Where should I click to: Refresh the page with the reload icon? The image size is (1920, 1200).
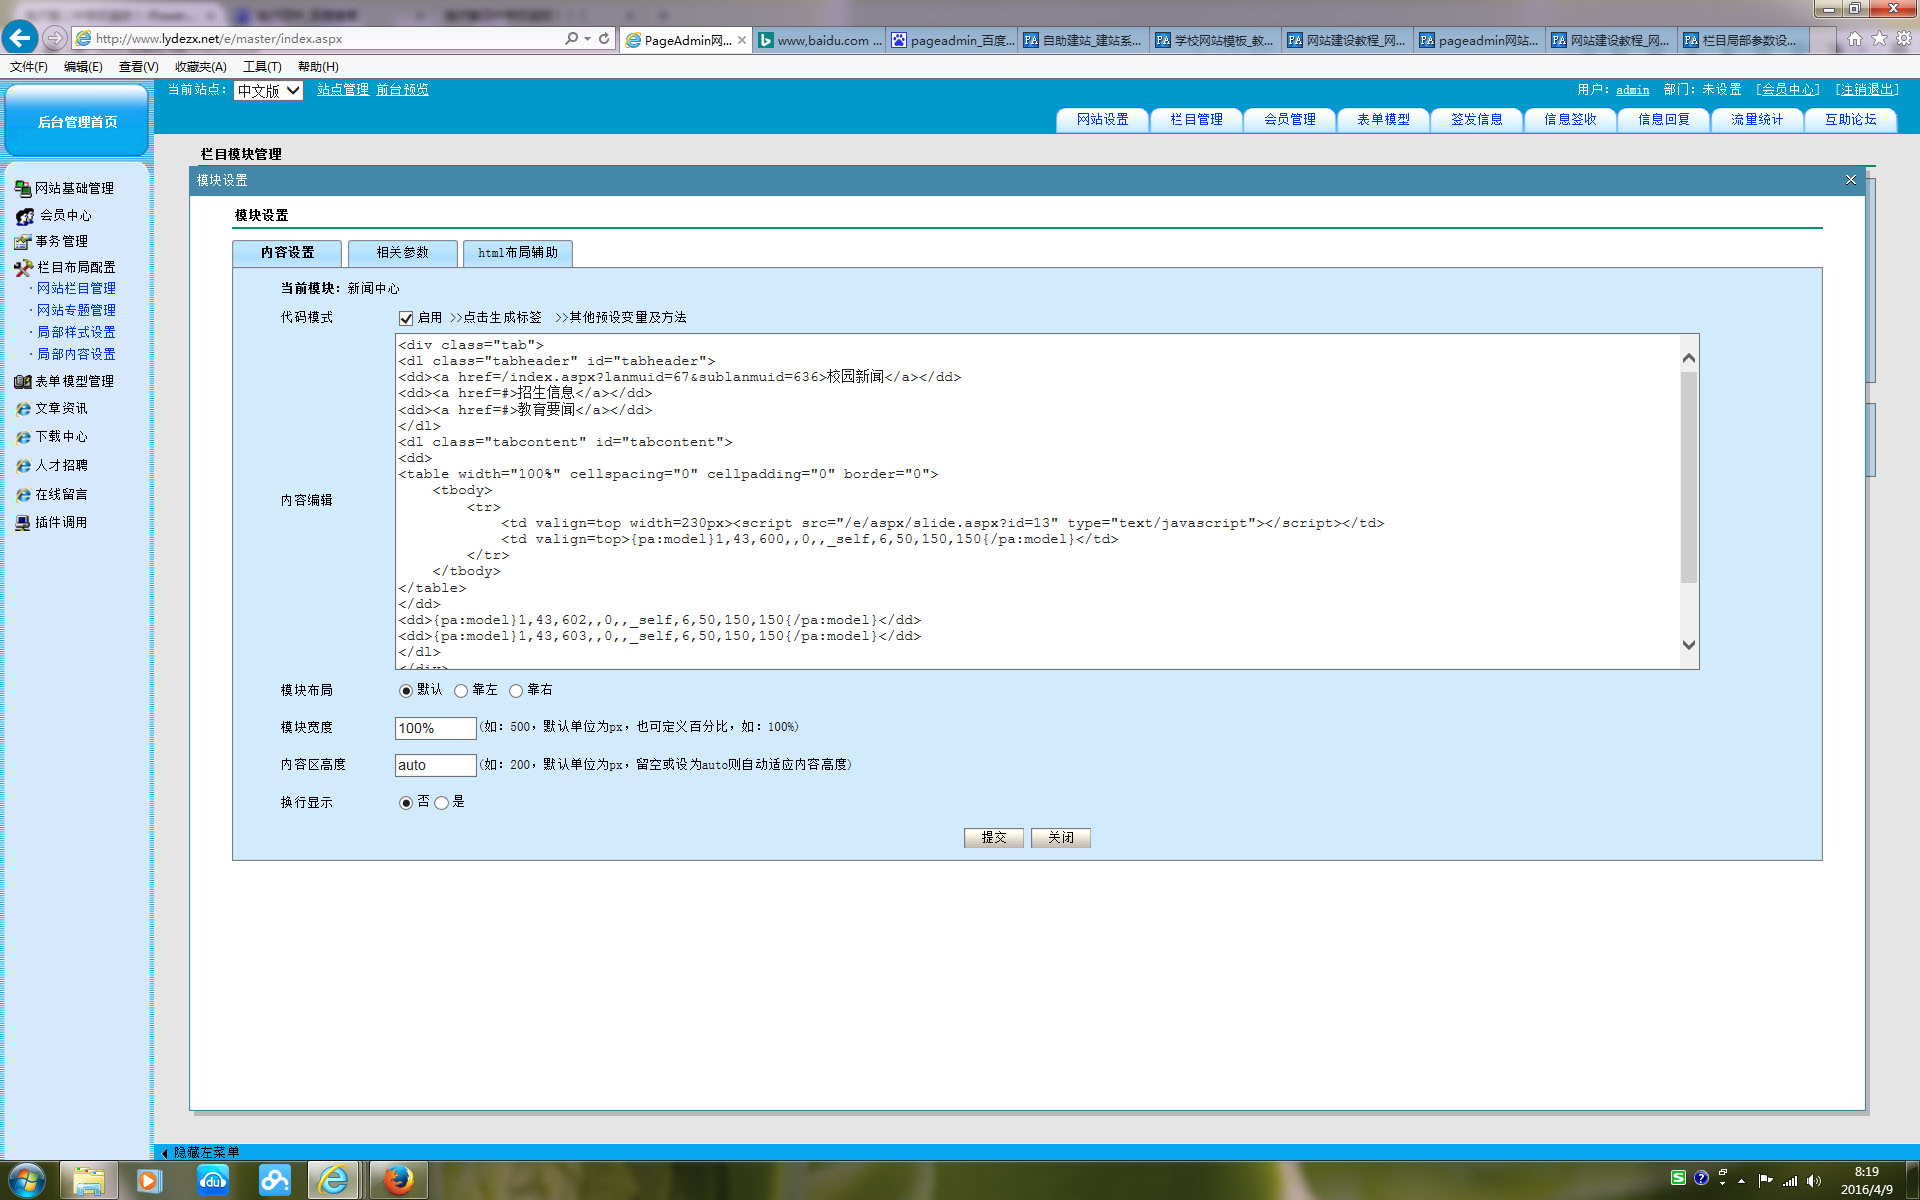pos(604,38)
